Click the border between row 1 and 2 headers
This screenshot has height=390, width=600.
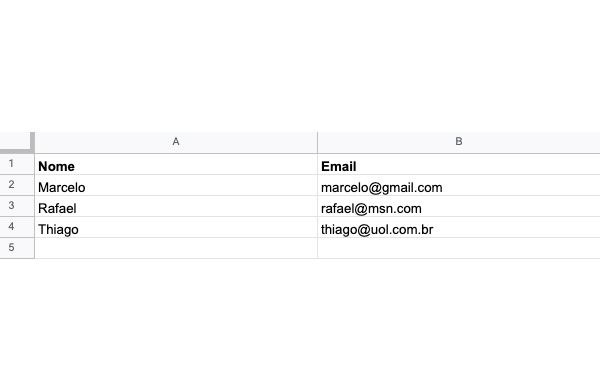click(17, 175)
